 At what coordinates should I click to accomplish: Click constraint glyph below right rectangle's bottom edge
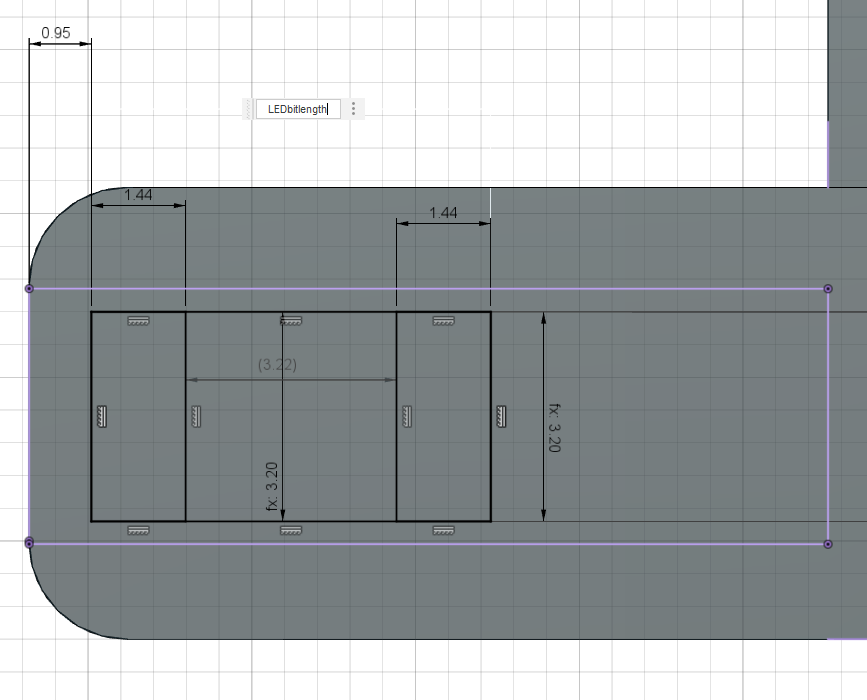[x=443, y=530]
